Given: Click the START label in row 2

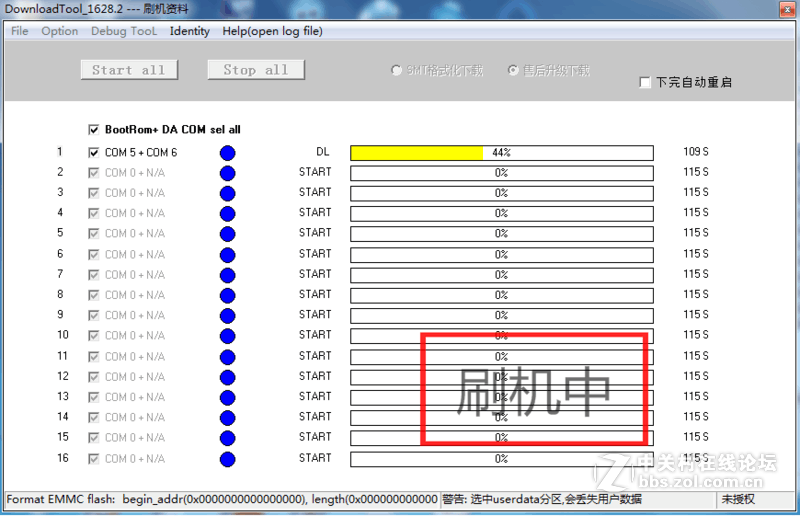Looking at the screenshot, I should 315,172.
